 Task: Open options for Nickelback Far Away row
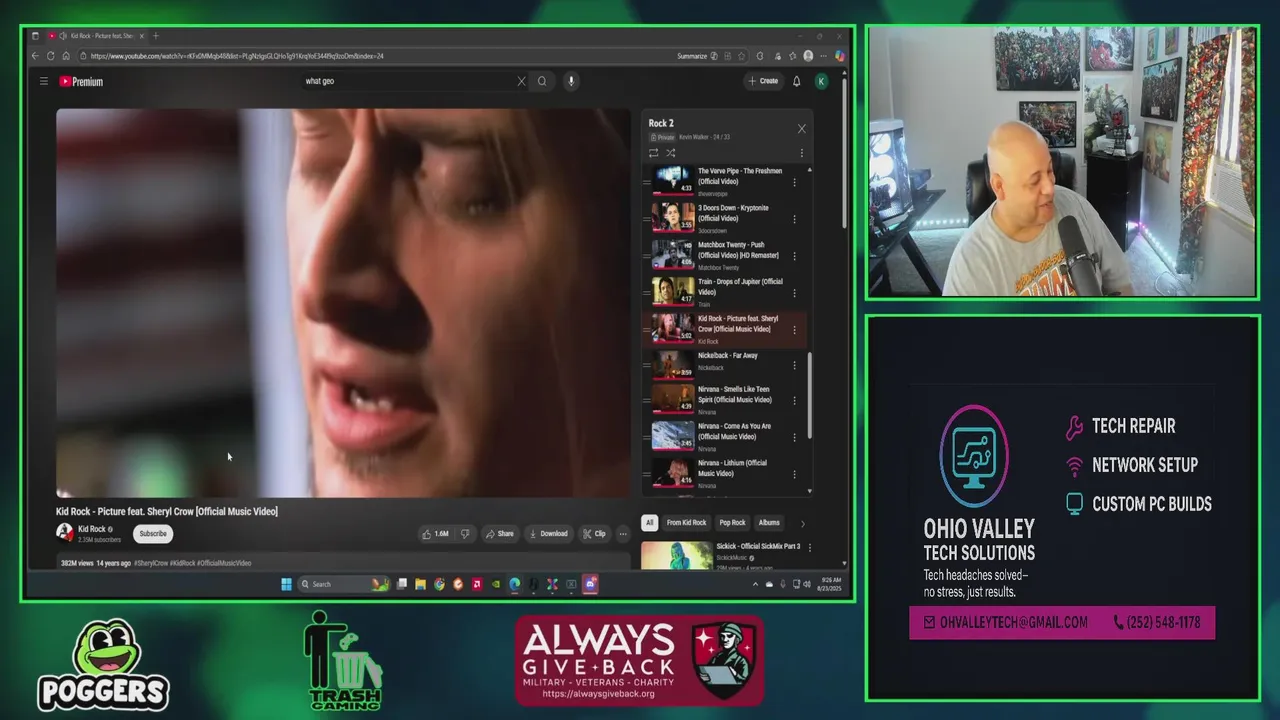(795, 367)
